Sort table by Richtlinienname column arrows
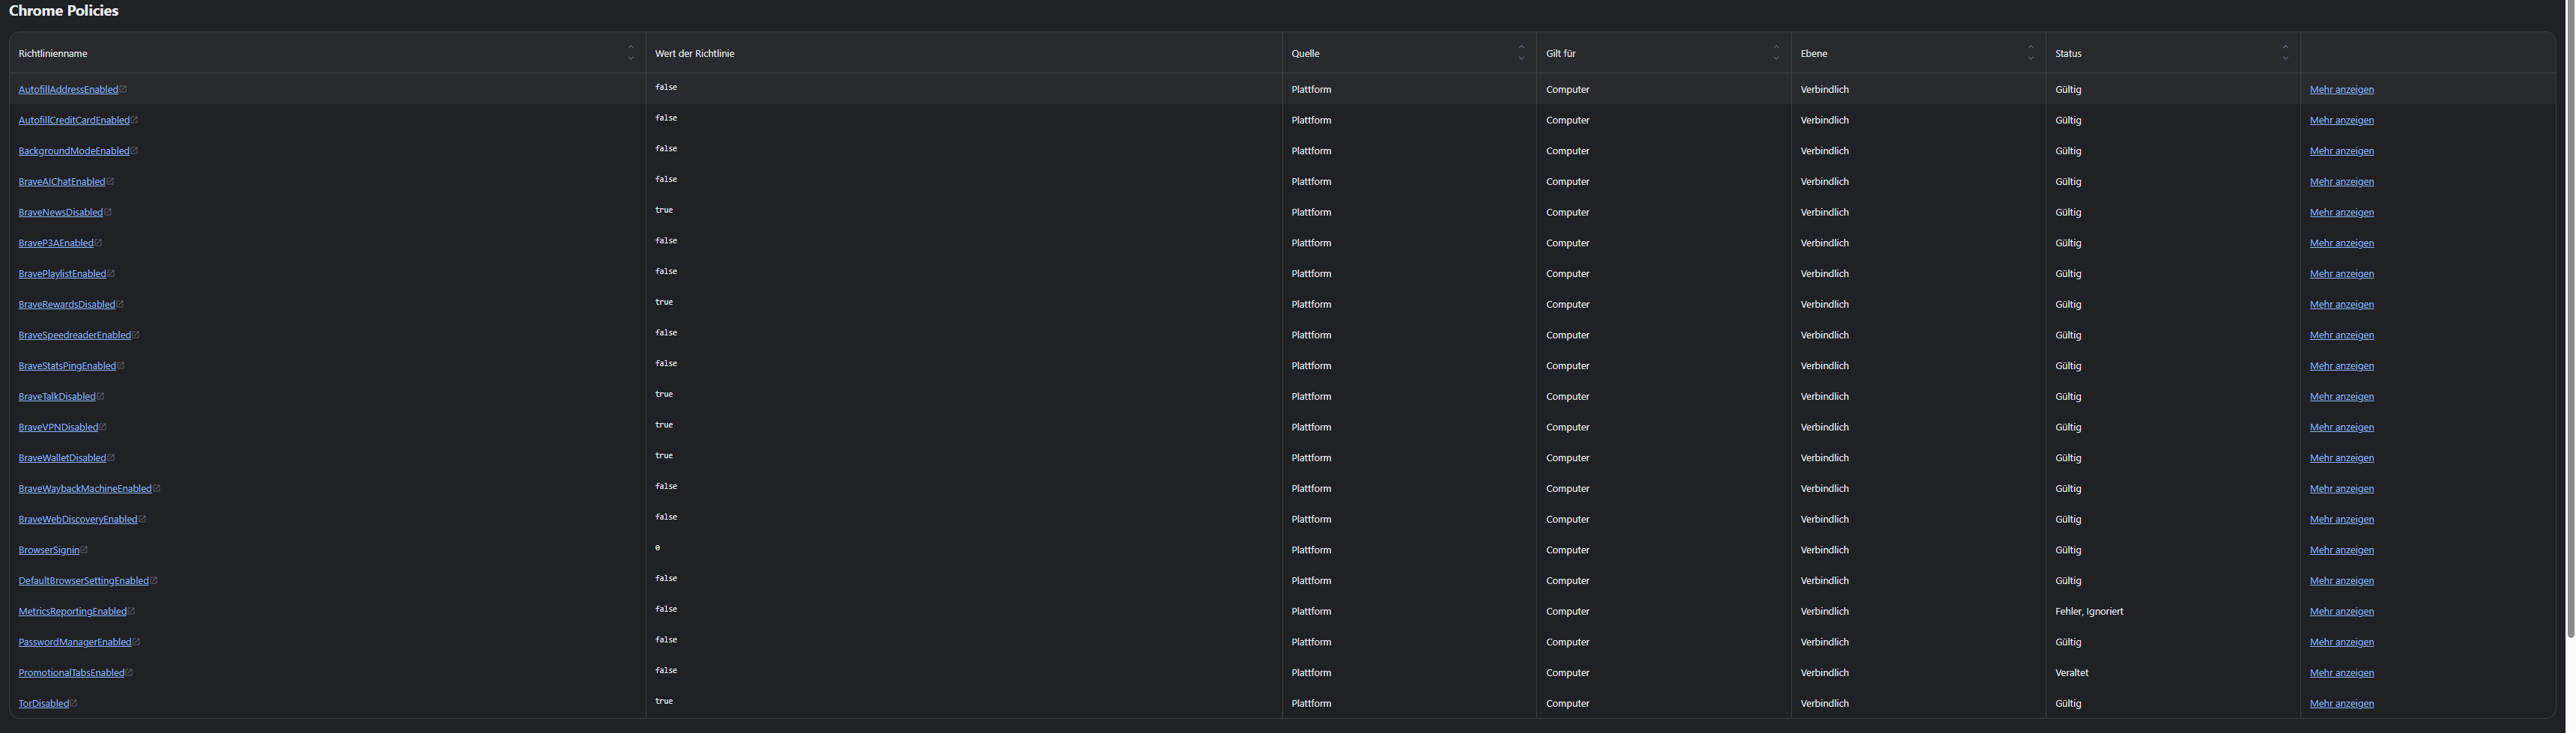2576x733 pixels. point(630,53)
